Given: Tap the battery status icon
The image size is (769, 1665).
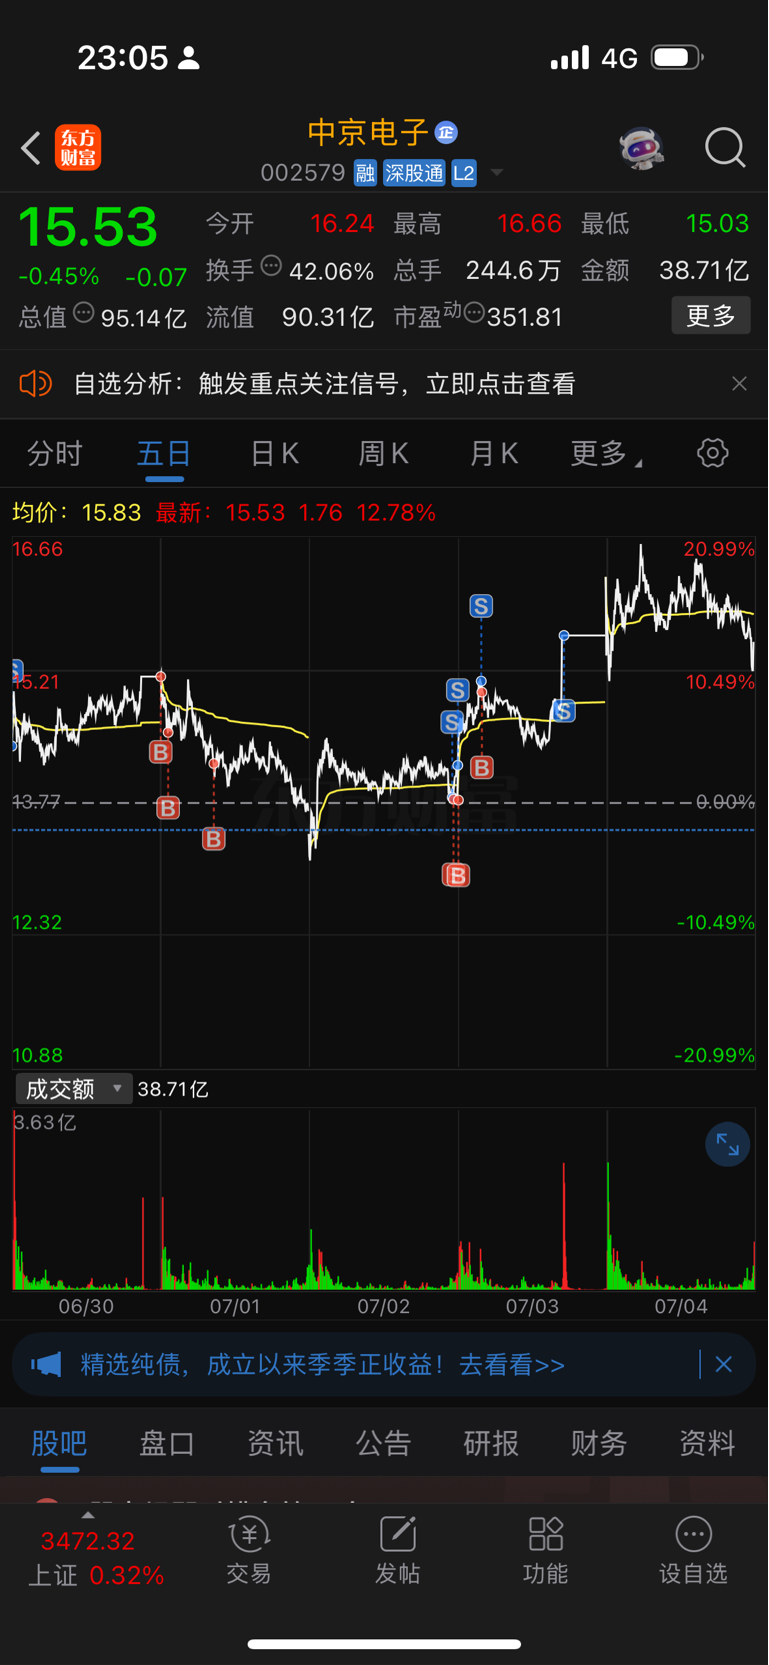Looking at the screenshot, I should point(678,57).
